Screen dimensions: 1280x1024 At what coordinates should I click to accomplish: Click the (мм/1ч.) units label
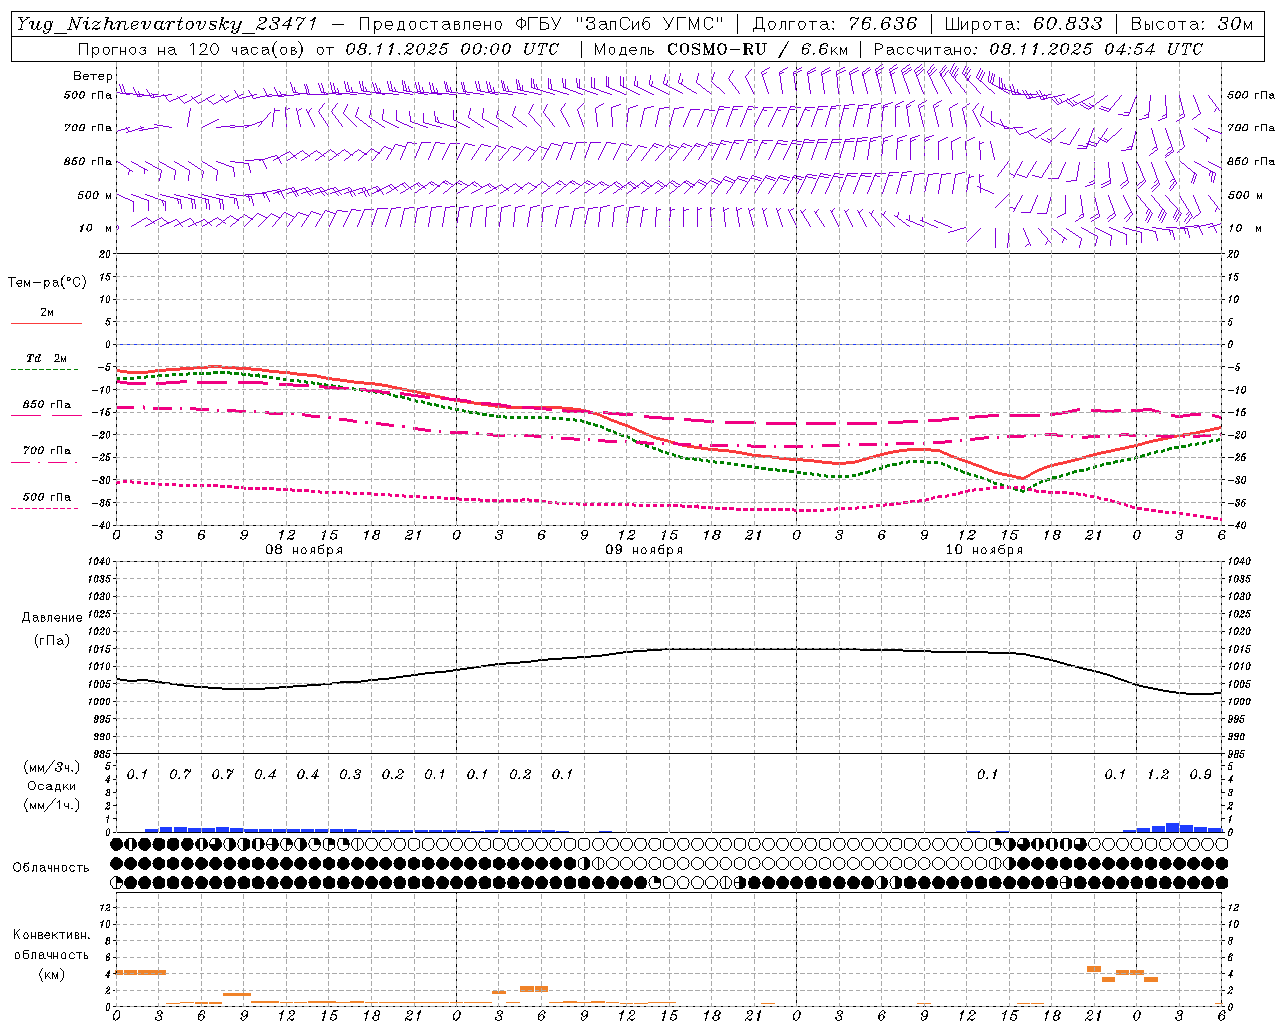51,804
